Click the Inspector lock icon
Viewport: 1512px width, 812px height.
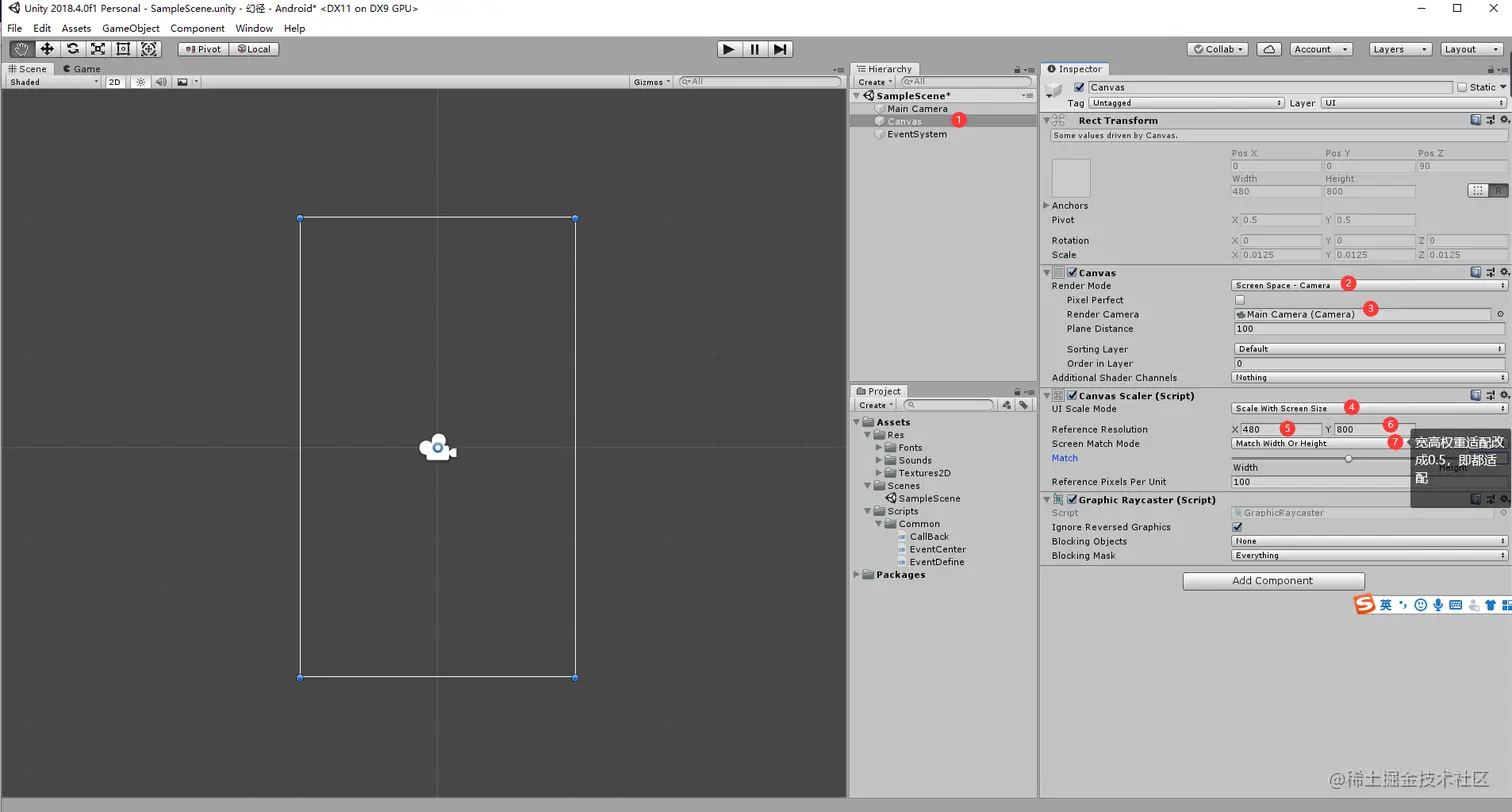tap(1491, 70)
